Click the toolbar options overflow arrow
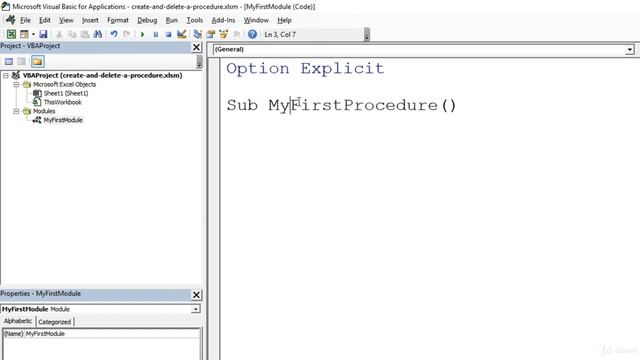Screen dimensions: 640x360 click(367, 35)
